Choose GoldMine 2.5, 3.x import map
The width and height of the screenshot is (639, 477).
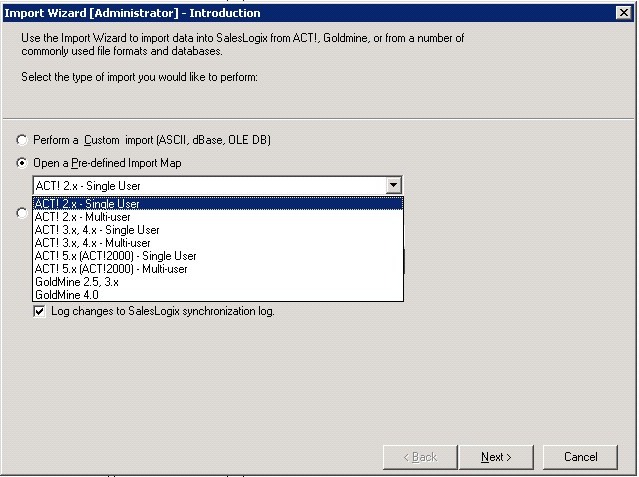point(218,282)
